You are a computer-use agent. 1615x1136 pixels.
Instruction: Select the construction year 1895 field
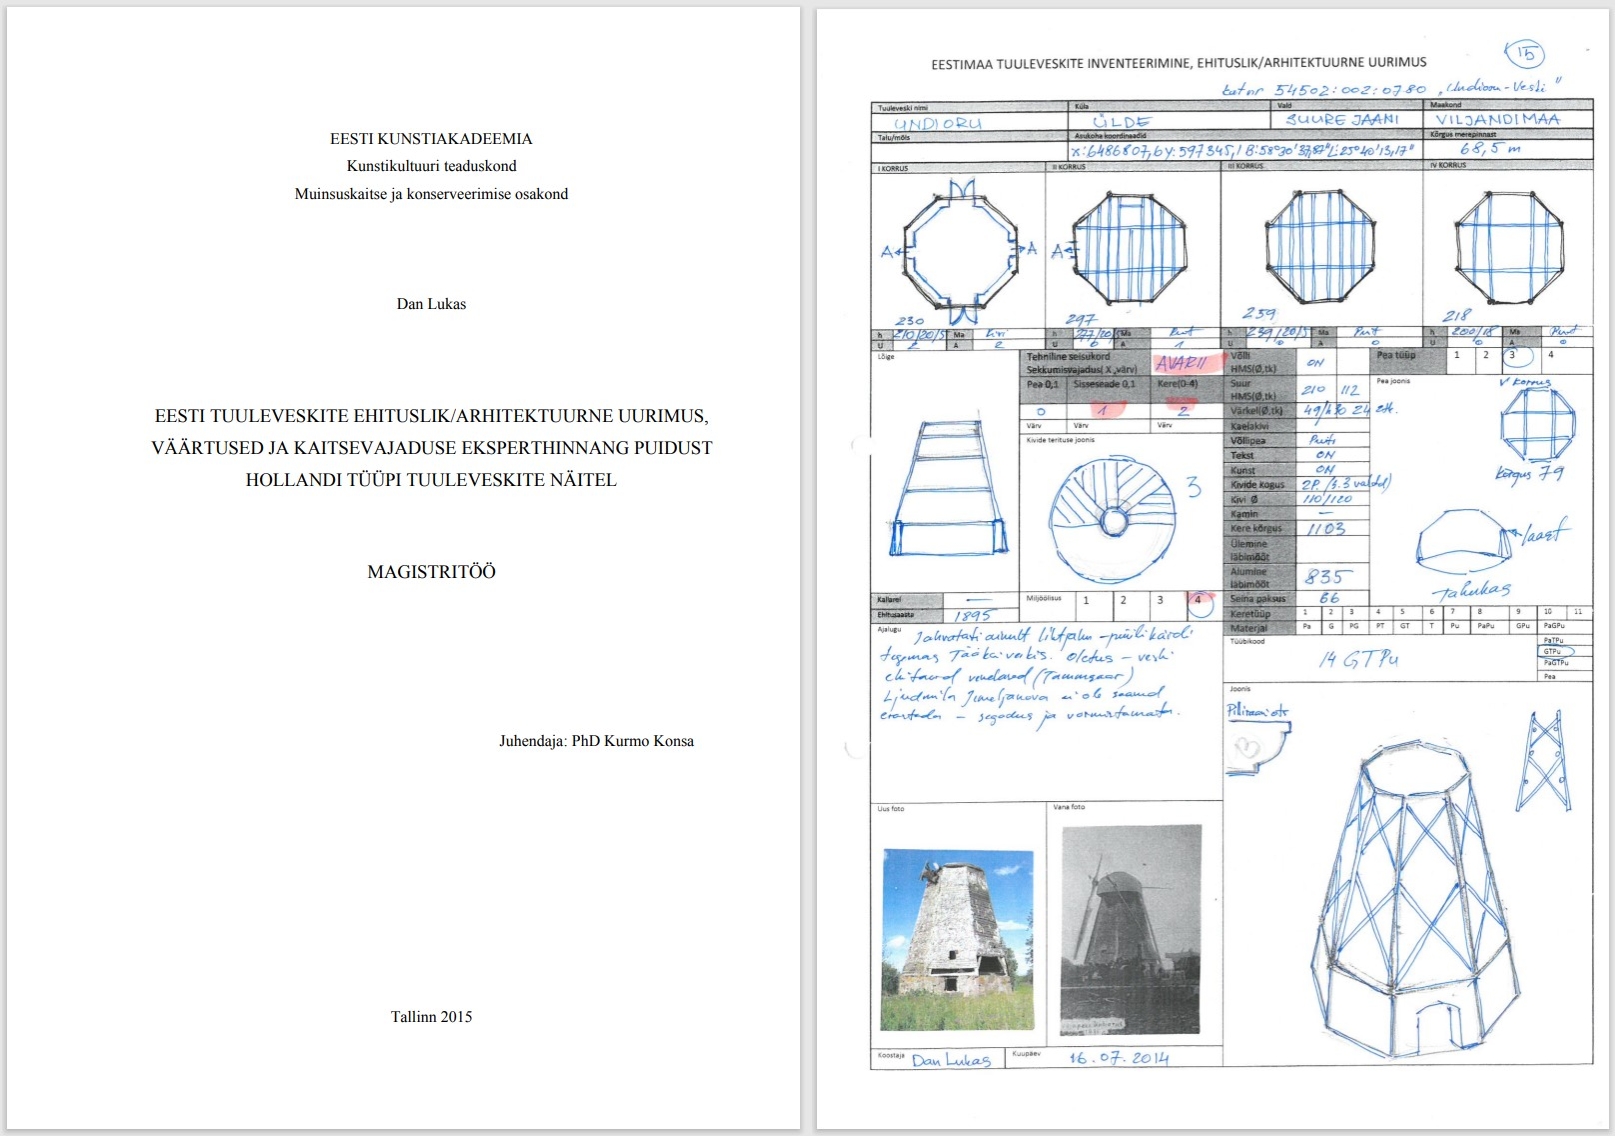tap(973, 615)
